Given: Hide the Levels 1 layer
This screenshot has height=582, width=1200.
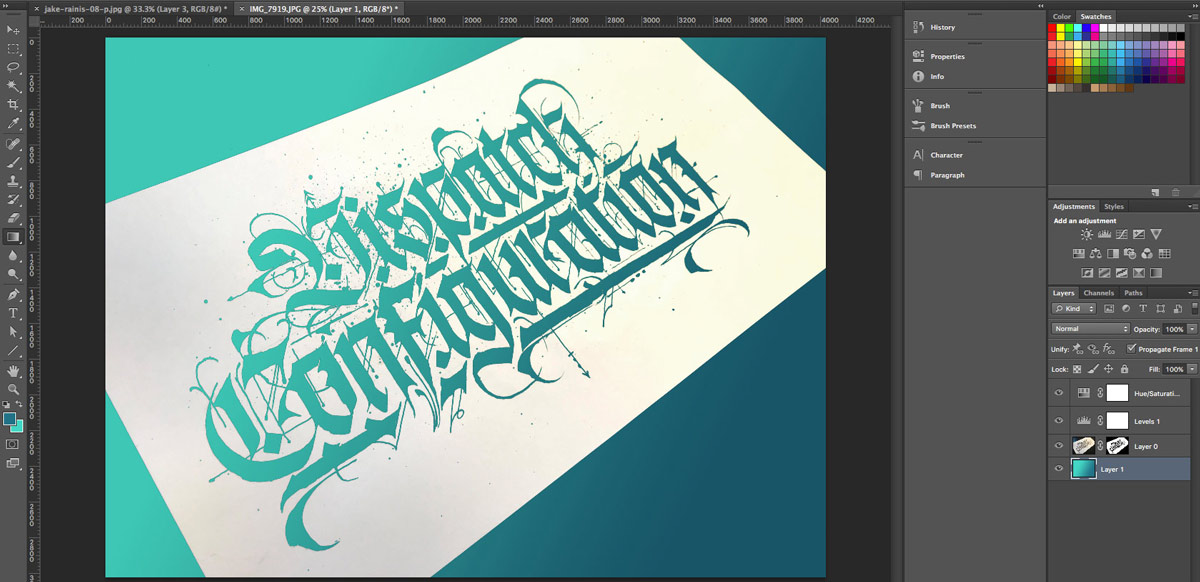Looking at the screenshot, I should point(1059,421).
